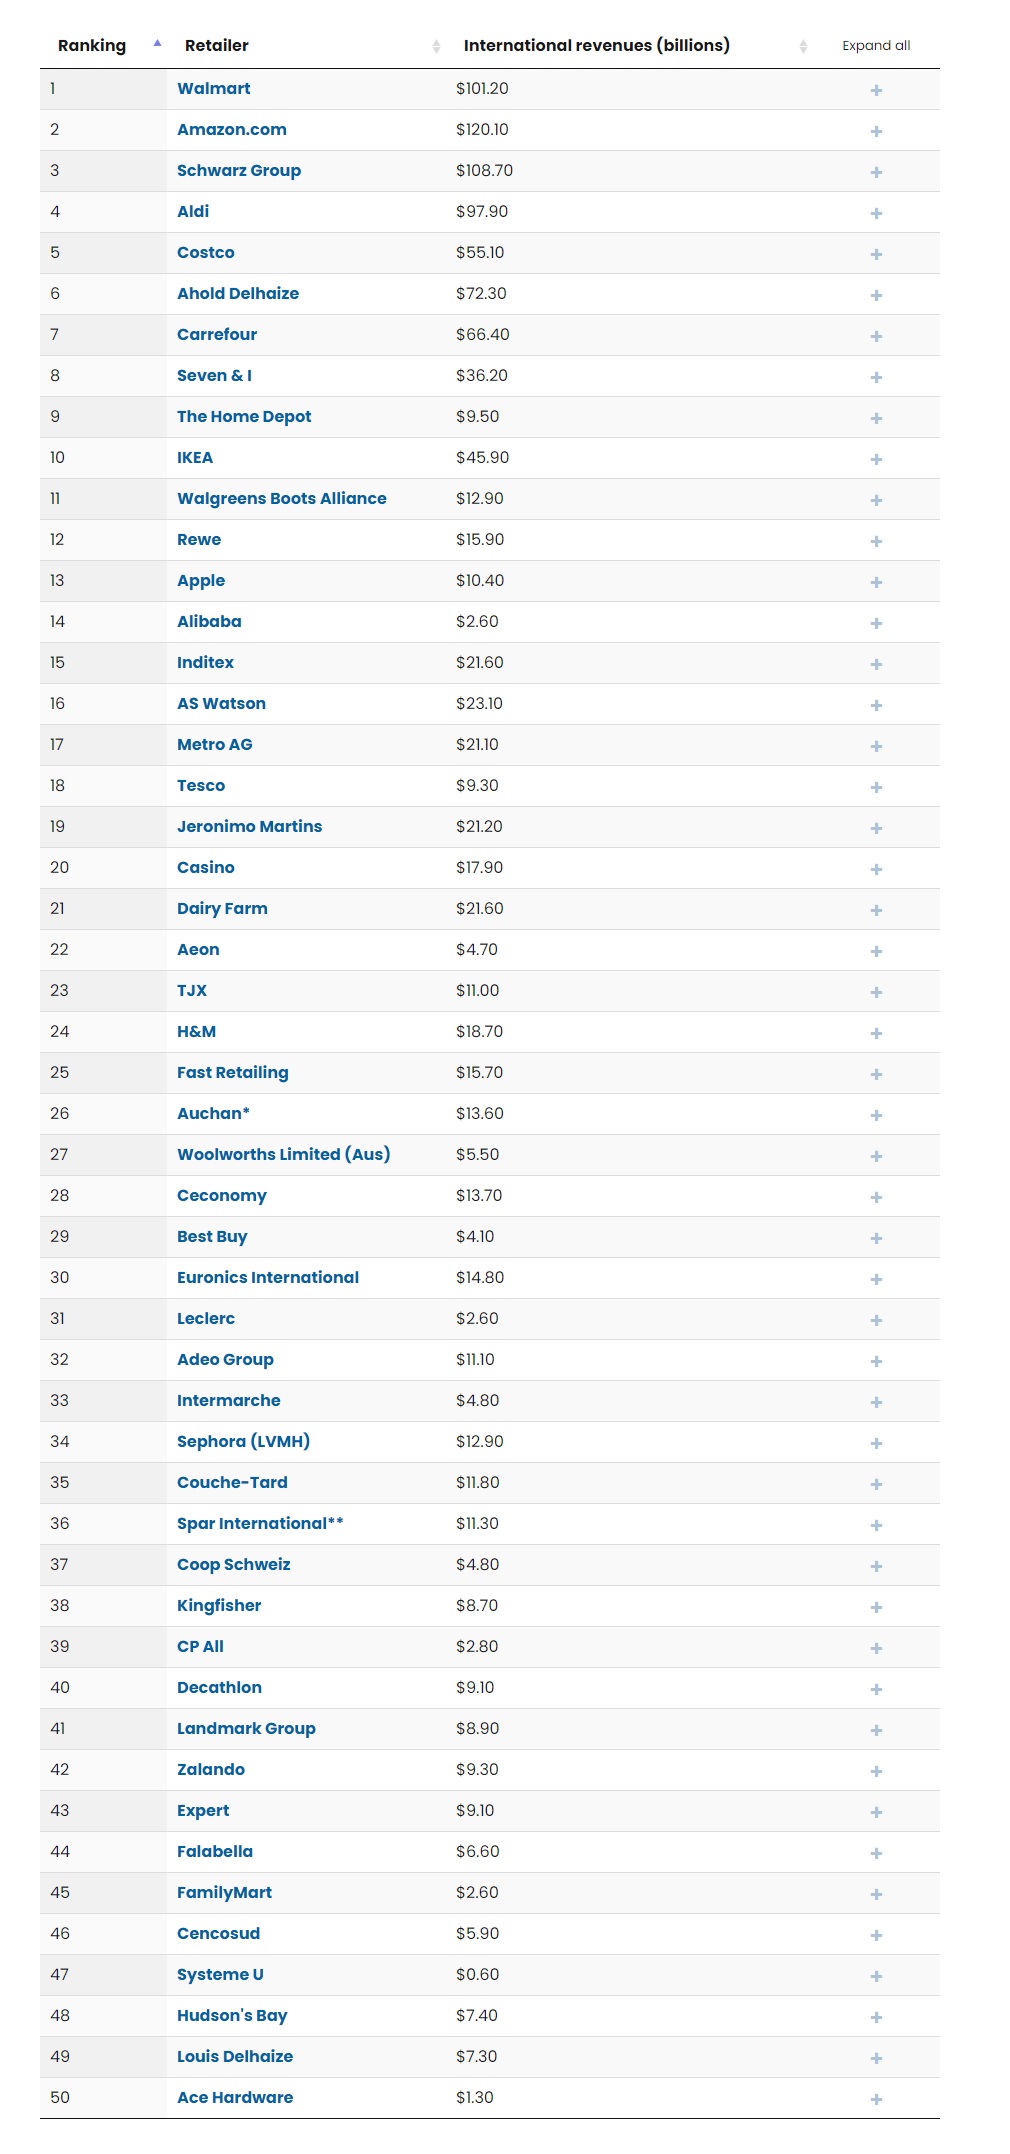The width and height of the screenshot is (1010, 2154).
Task: Click plus icon for Costco row
Action: coord(876,254)
